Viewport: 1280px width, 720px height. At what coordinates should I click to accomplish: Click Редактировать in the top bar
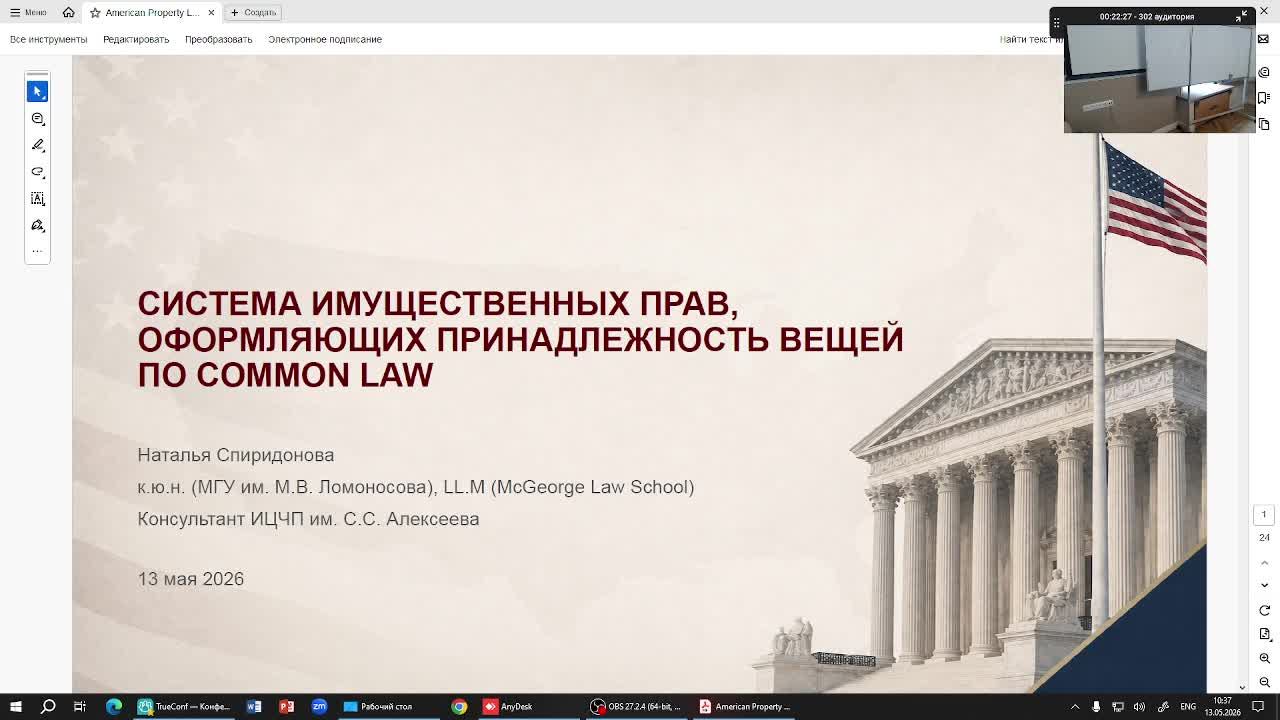(136, 39)
